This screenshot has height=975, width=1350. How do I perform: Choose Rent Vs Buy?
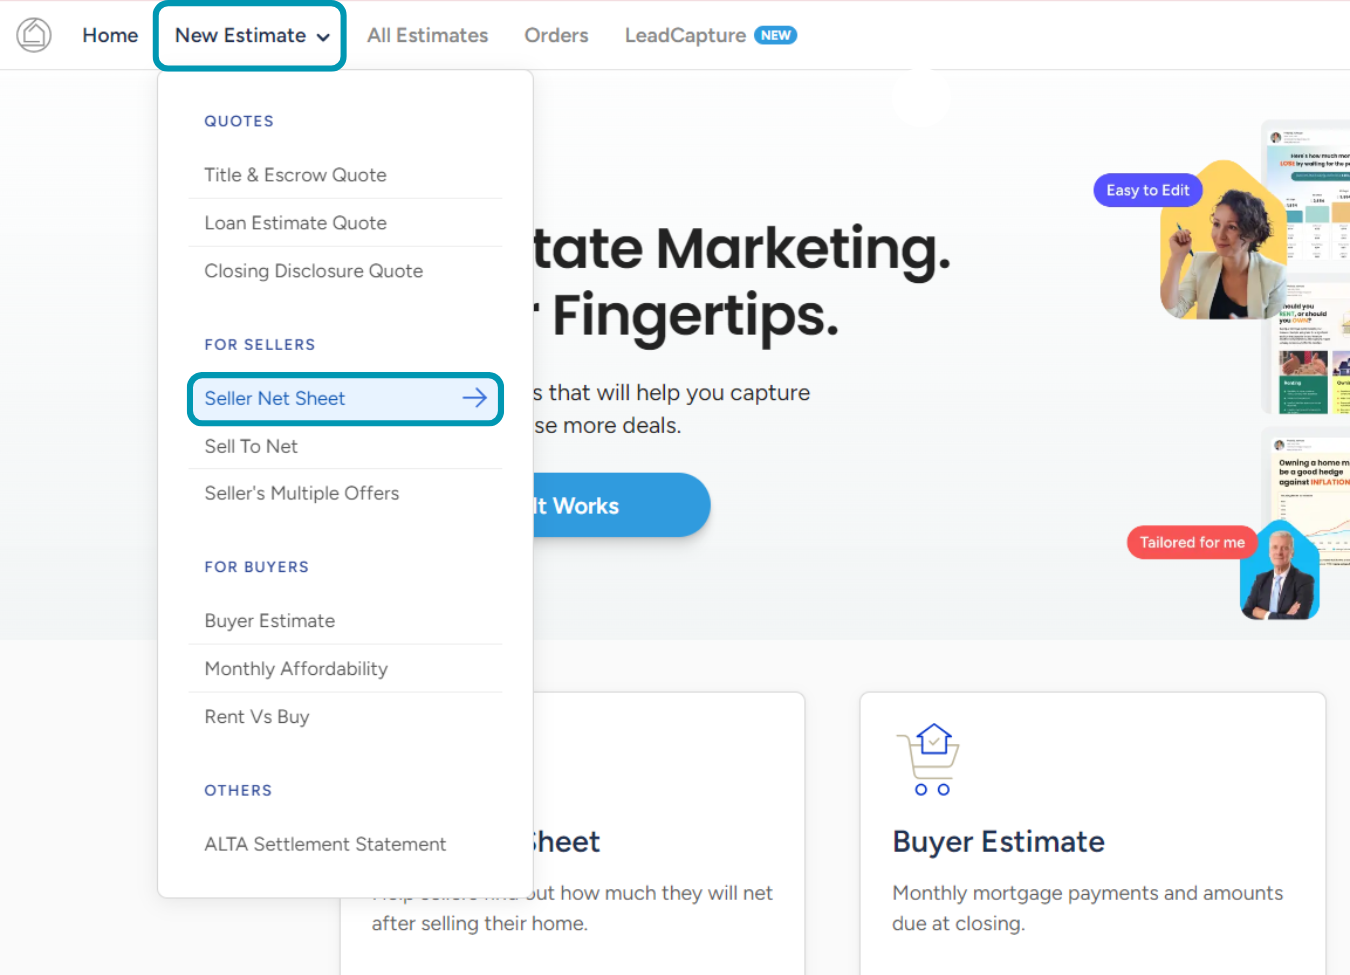tap(345, 717)
